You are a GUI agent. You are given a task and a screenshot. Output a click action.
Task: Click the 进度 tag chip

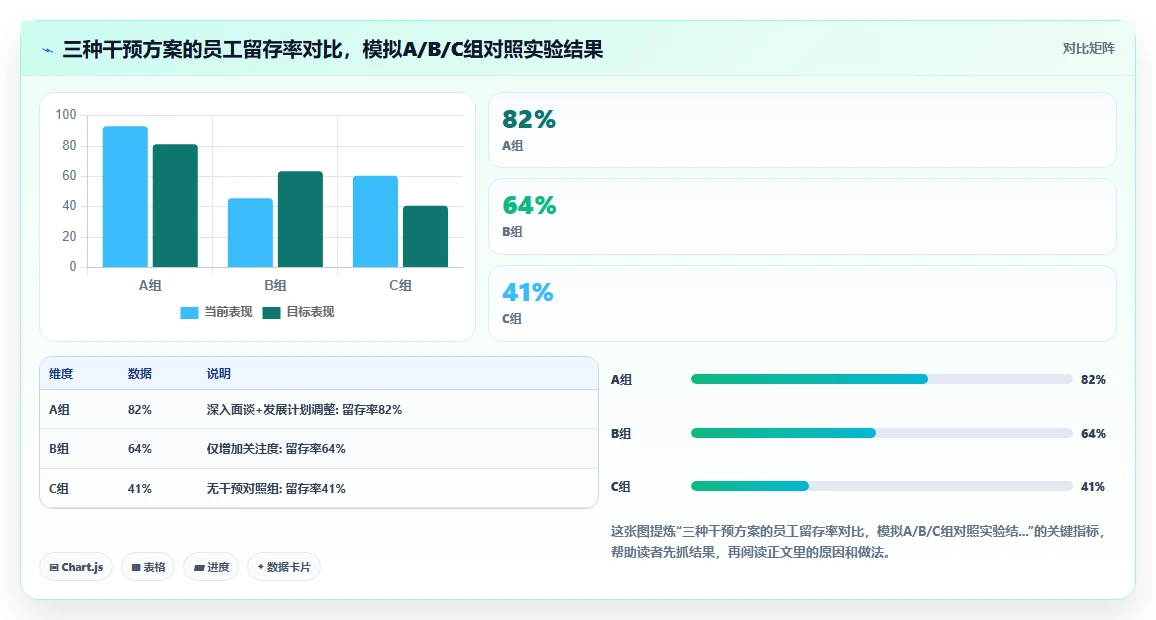tap(212, 567)
